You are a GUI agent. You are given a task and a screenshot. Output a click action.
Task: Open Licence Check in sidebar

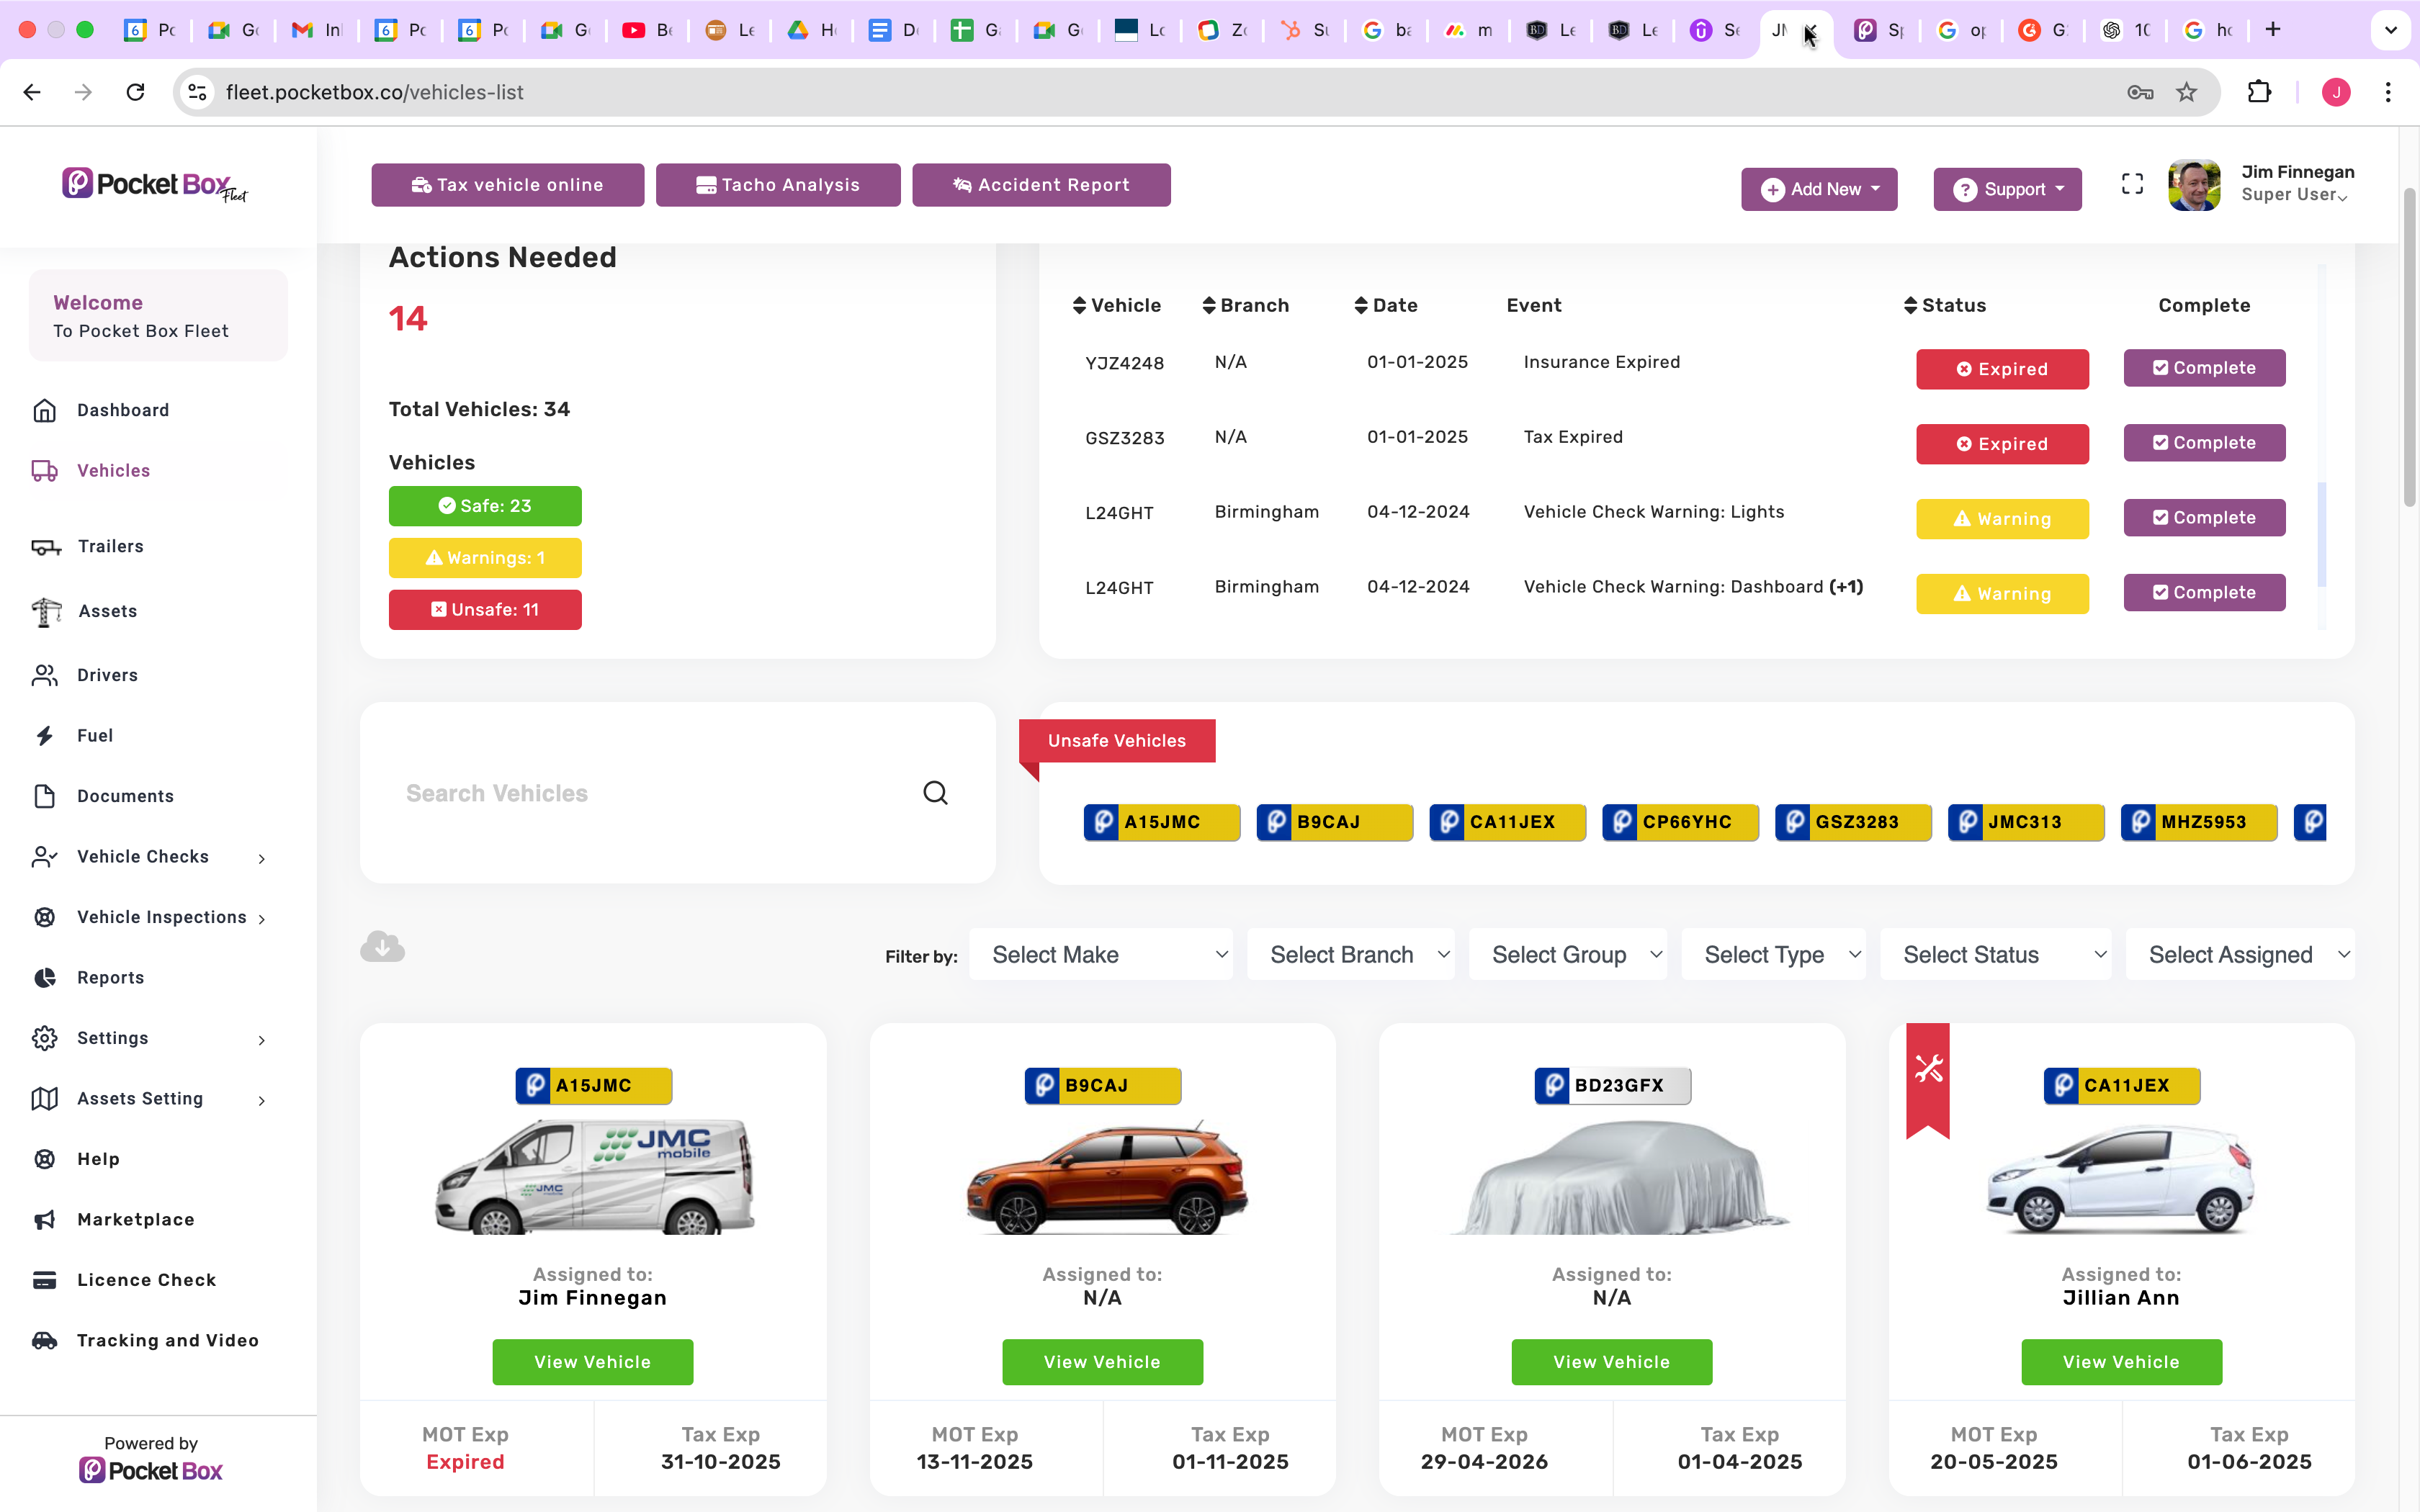pyautogui.click(x=146, y=1280)
